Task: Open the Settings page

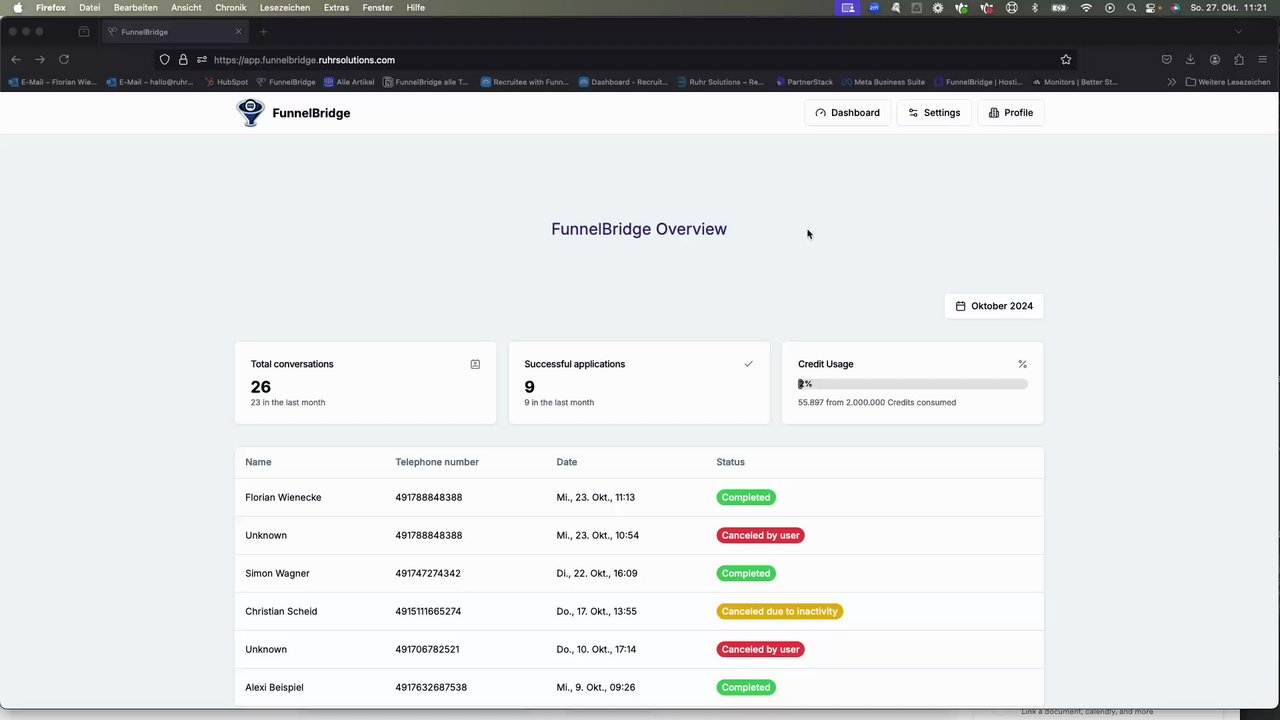Action: pos(934,113)
